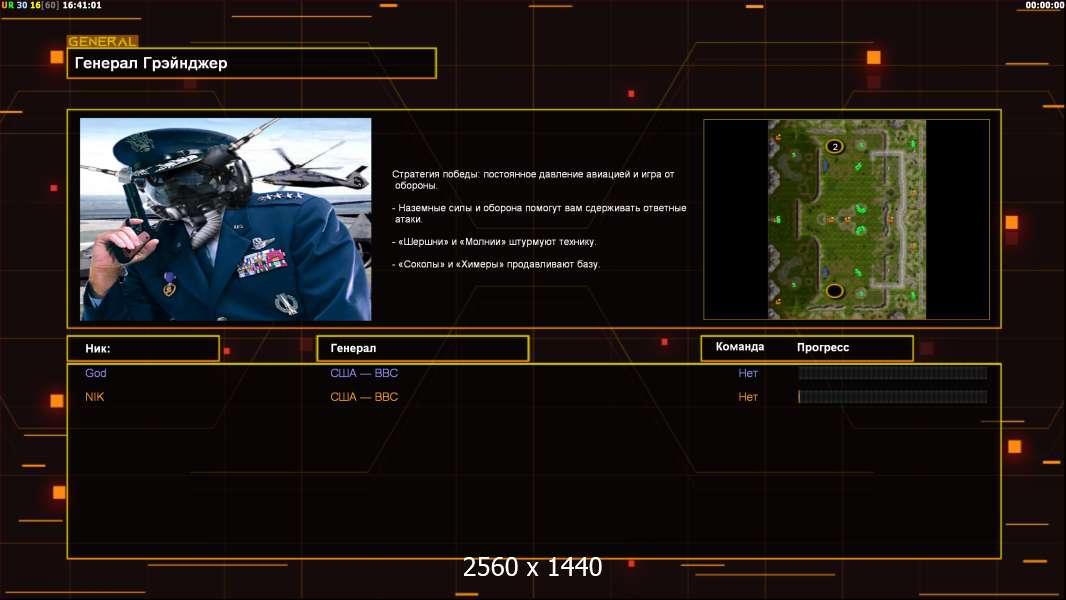Click the GENERAL label tag
1066x600 pixels.
pyautogui.click(x=102, y=42)
